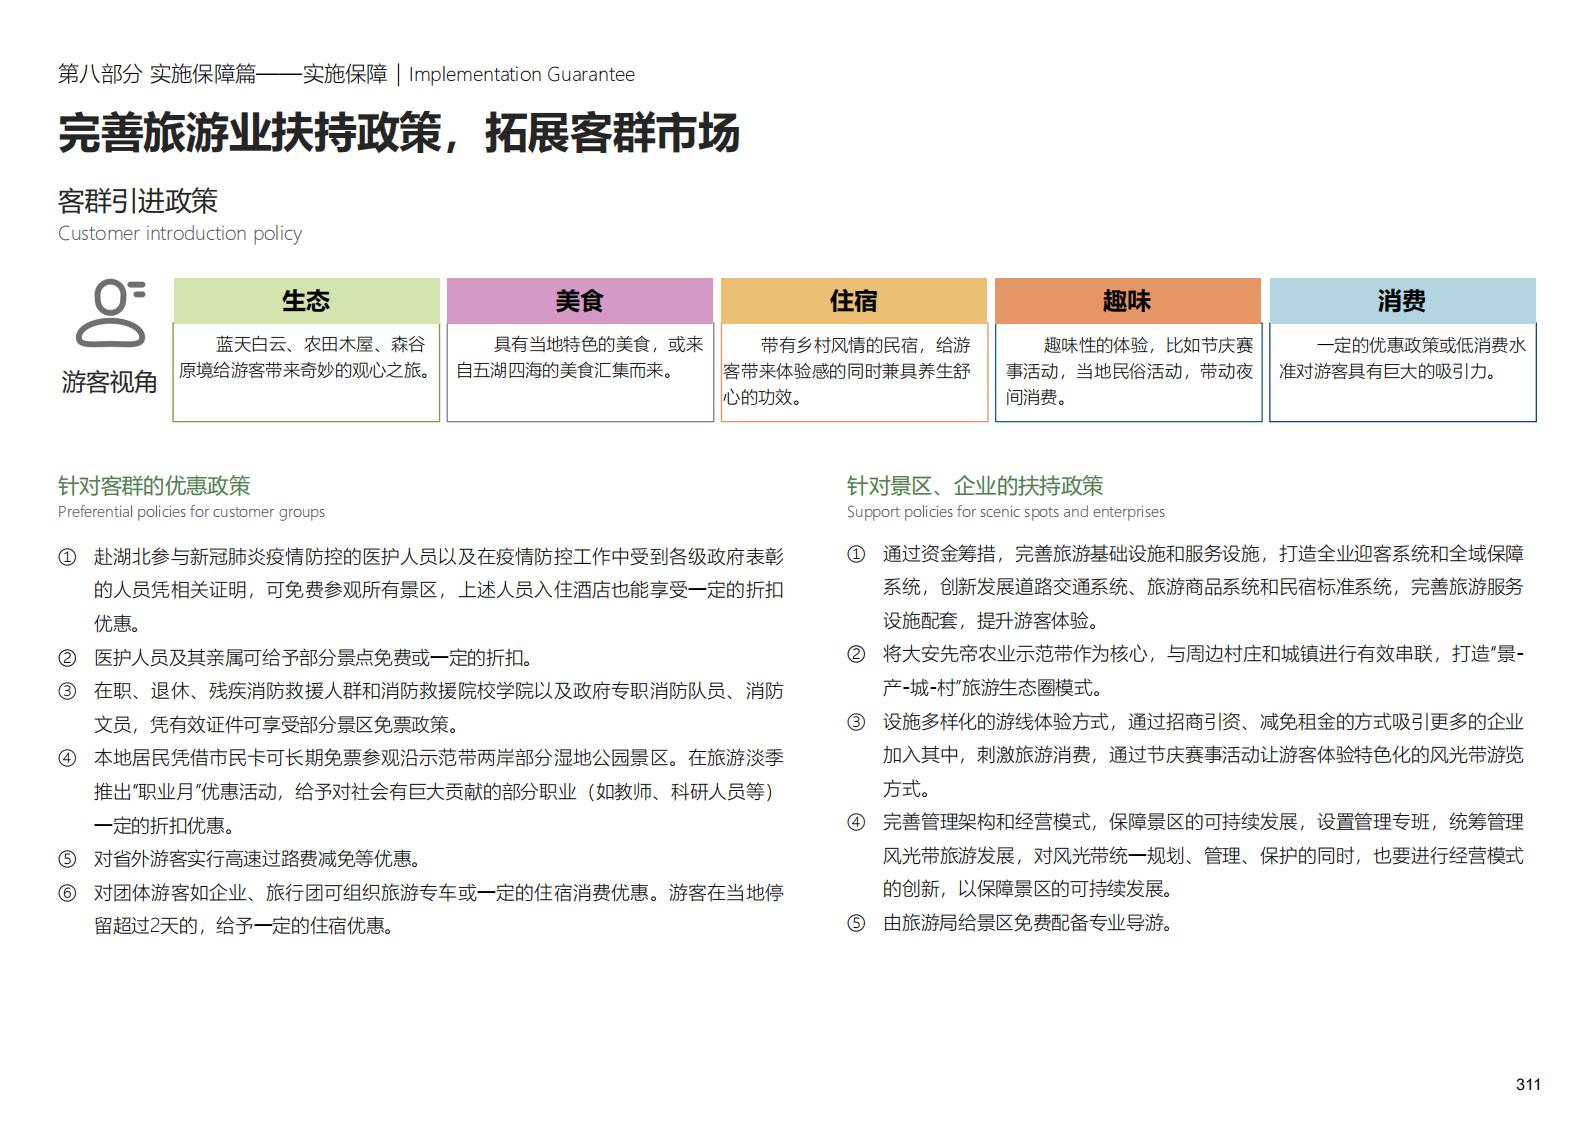Click the line 文员，凭有效证件可享受部分景区免票政策

click(277, 725)
